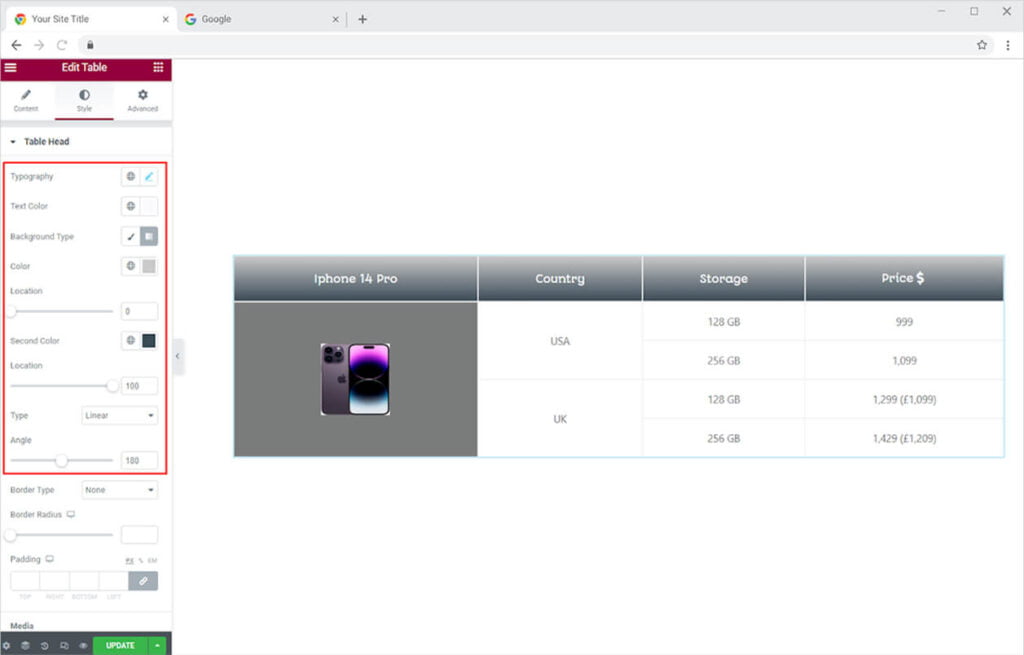Screen dimensions: 1024x655
Task: Open Responsive Mode in bottom bar
Action: pyautogui.click(x=64, y=646)
